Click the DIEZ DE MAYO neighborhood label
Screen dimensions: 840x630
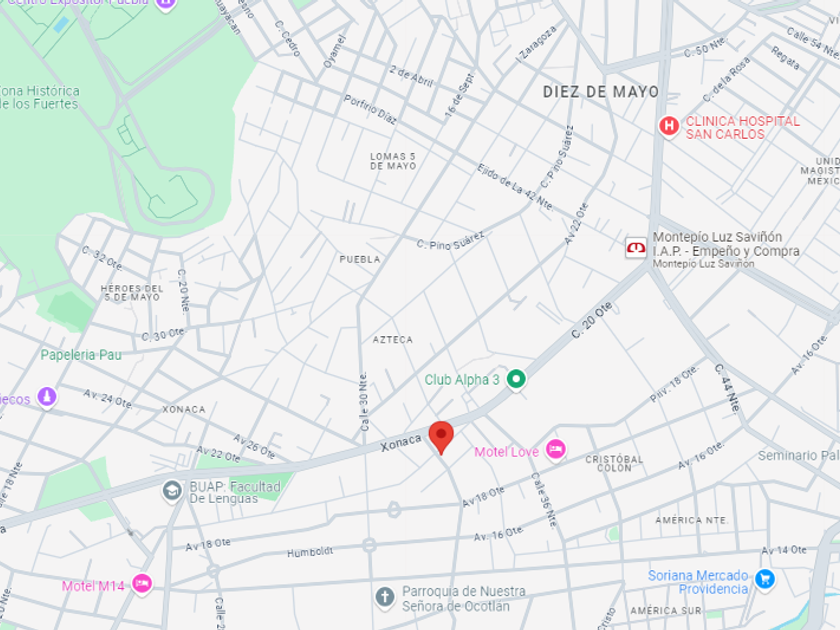coord(601,92)
